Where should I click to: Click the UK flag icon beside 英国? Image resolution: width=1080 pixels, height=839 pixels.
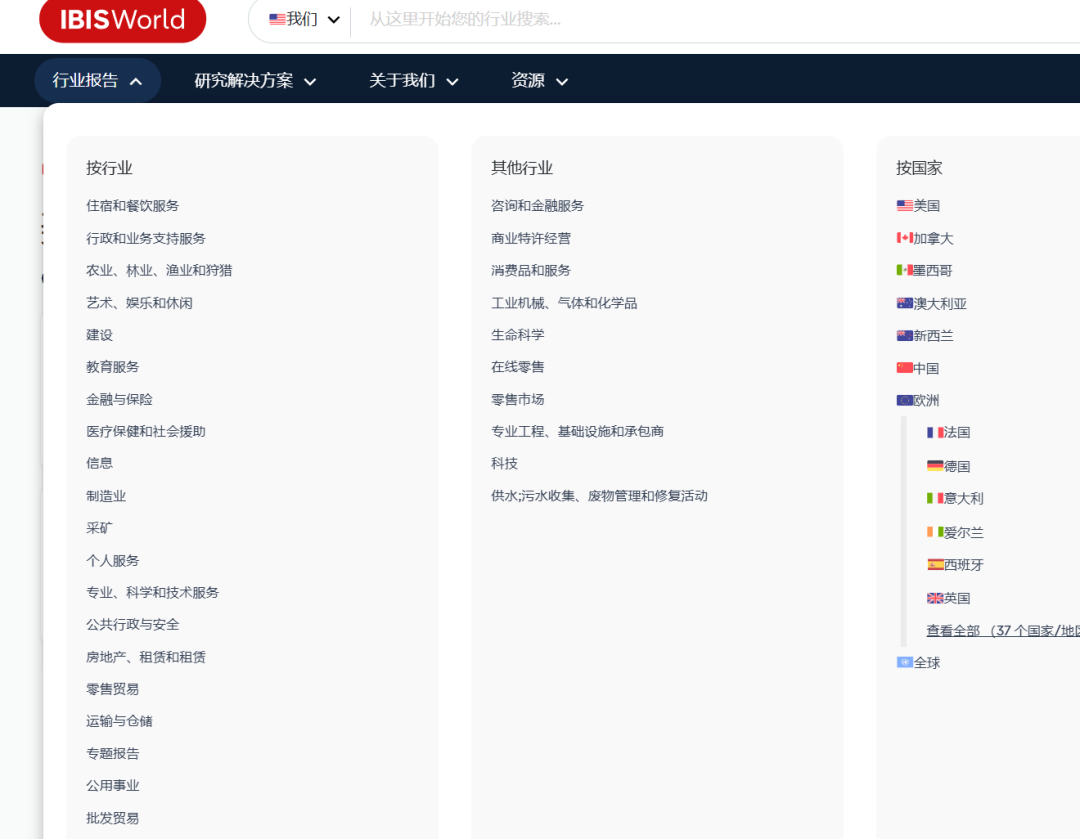tap(935, 597)
